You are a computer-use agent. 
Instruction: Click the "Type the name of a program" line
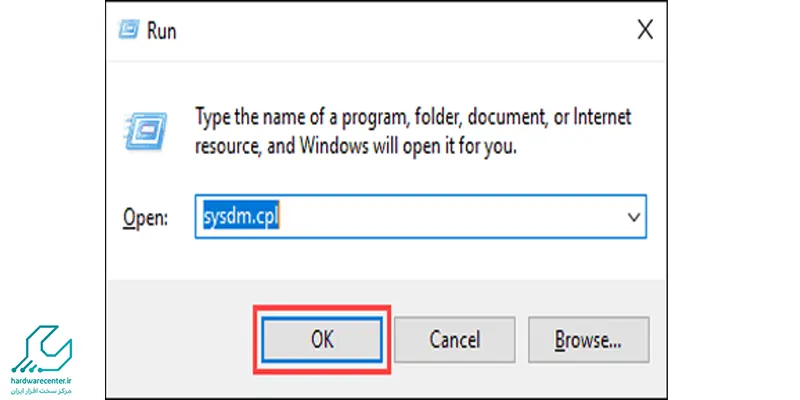(x=414, y=117)
